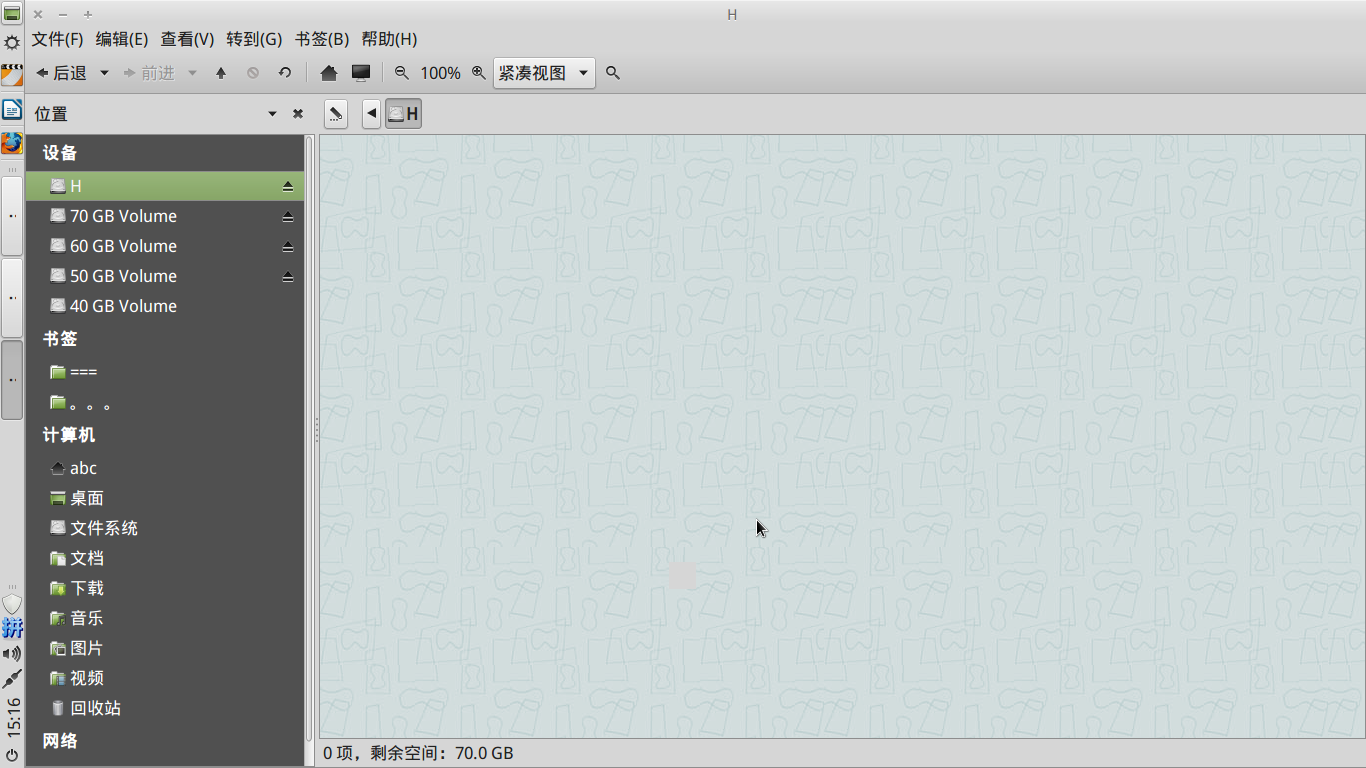
Task: Click the stop loading icon
Action: [x=253, y=73]
